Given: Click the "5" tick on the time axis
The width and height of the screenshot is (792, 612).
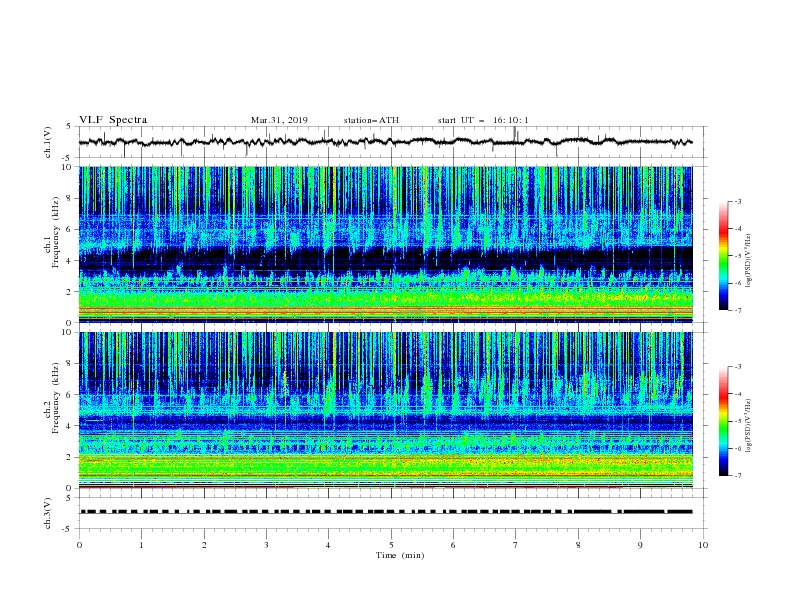Looking at the screenshot, I should coord(391,545).
